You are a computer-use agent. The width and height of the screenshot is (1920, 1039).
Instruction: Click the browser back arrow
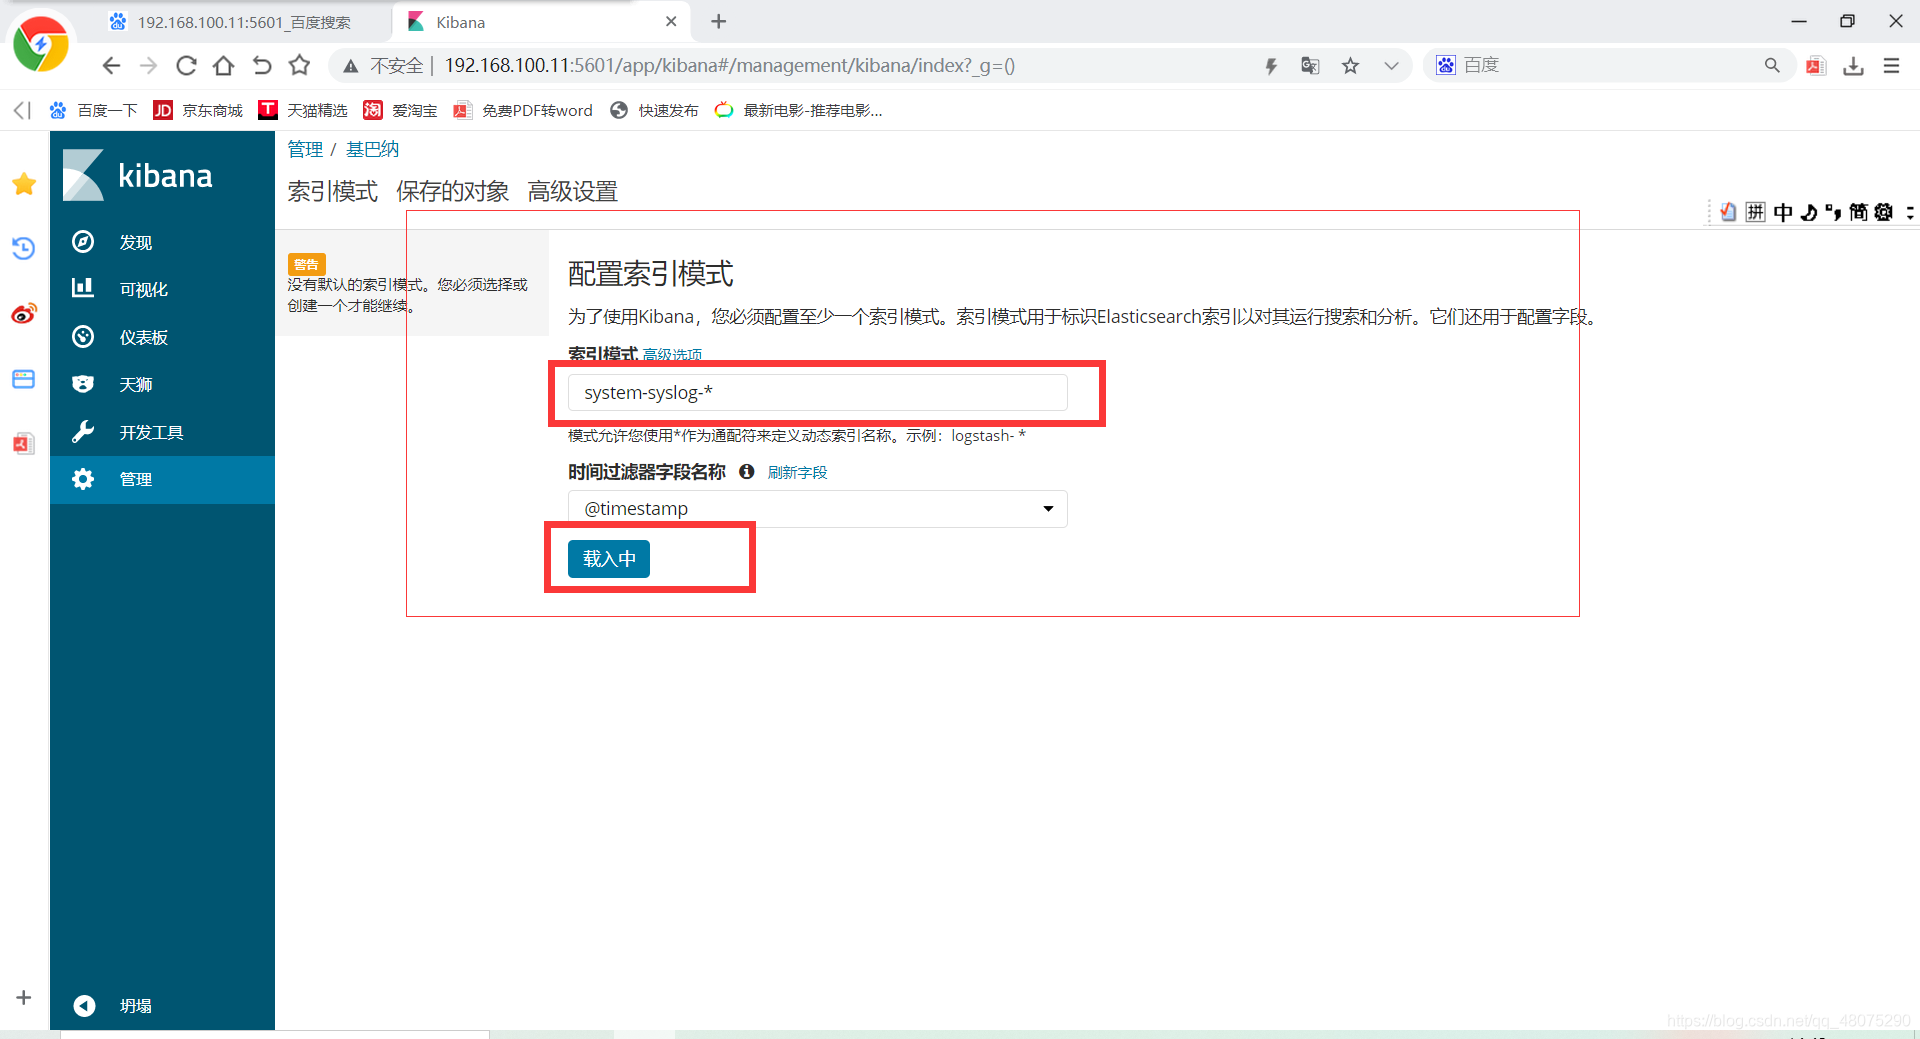111,66
